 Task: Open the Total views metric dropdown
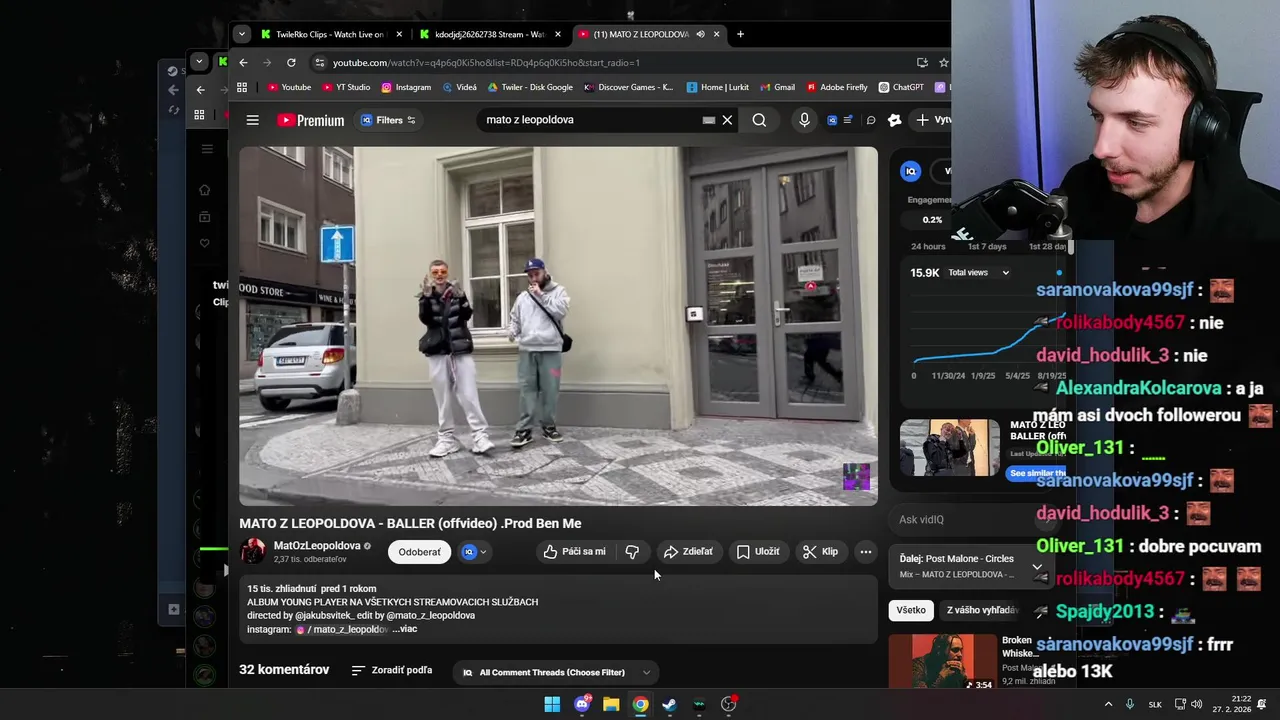[979, 273]
